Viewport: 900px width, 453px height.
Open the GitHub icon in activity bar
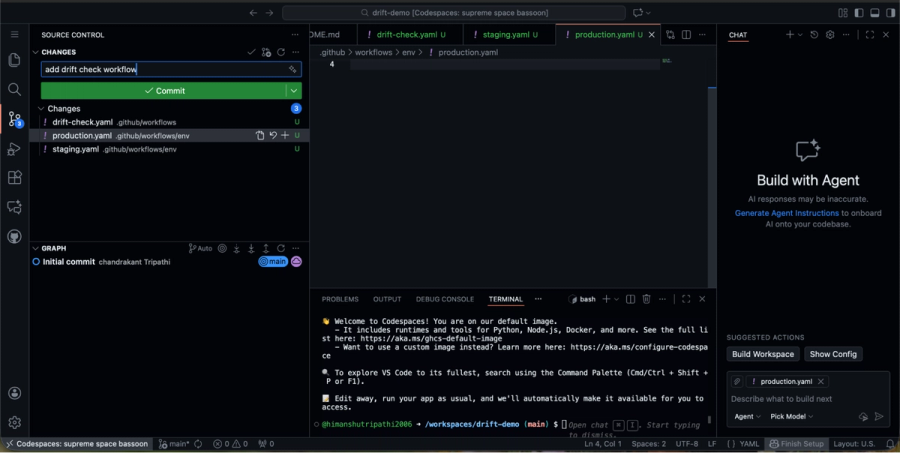[14, 237]
